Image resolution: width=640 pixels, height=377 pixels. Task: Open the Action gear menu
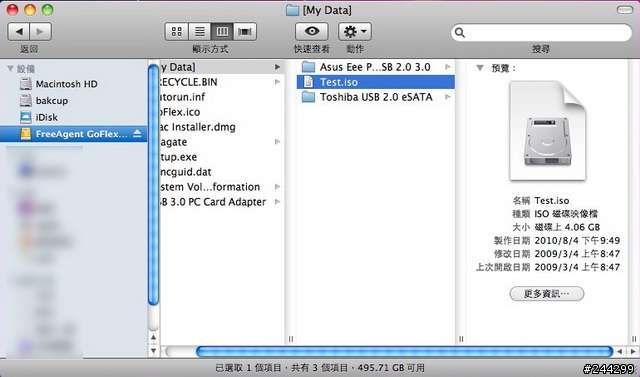pyautogui.click(x=355, y=31)
